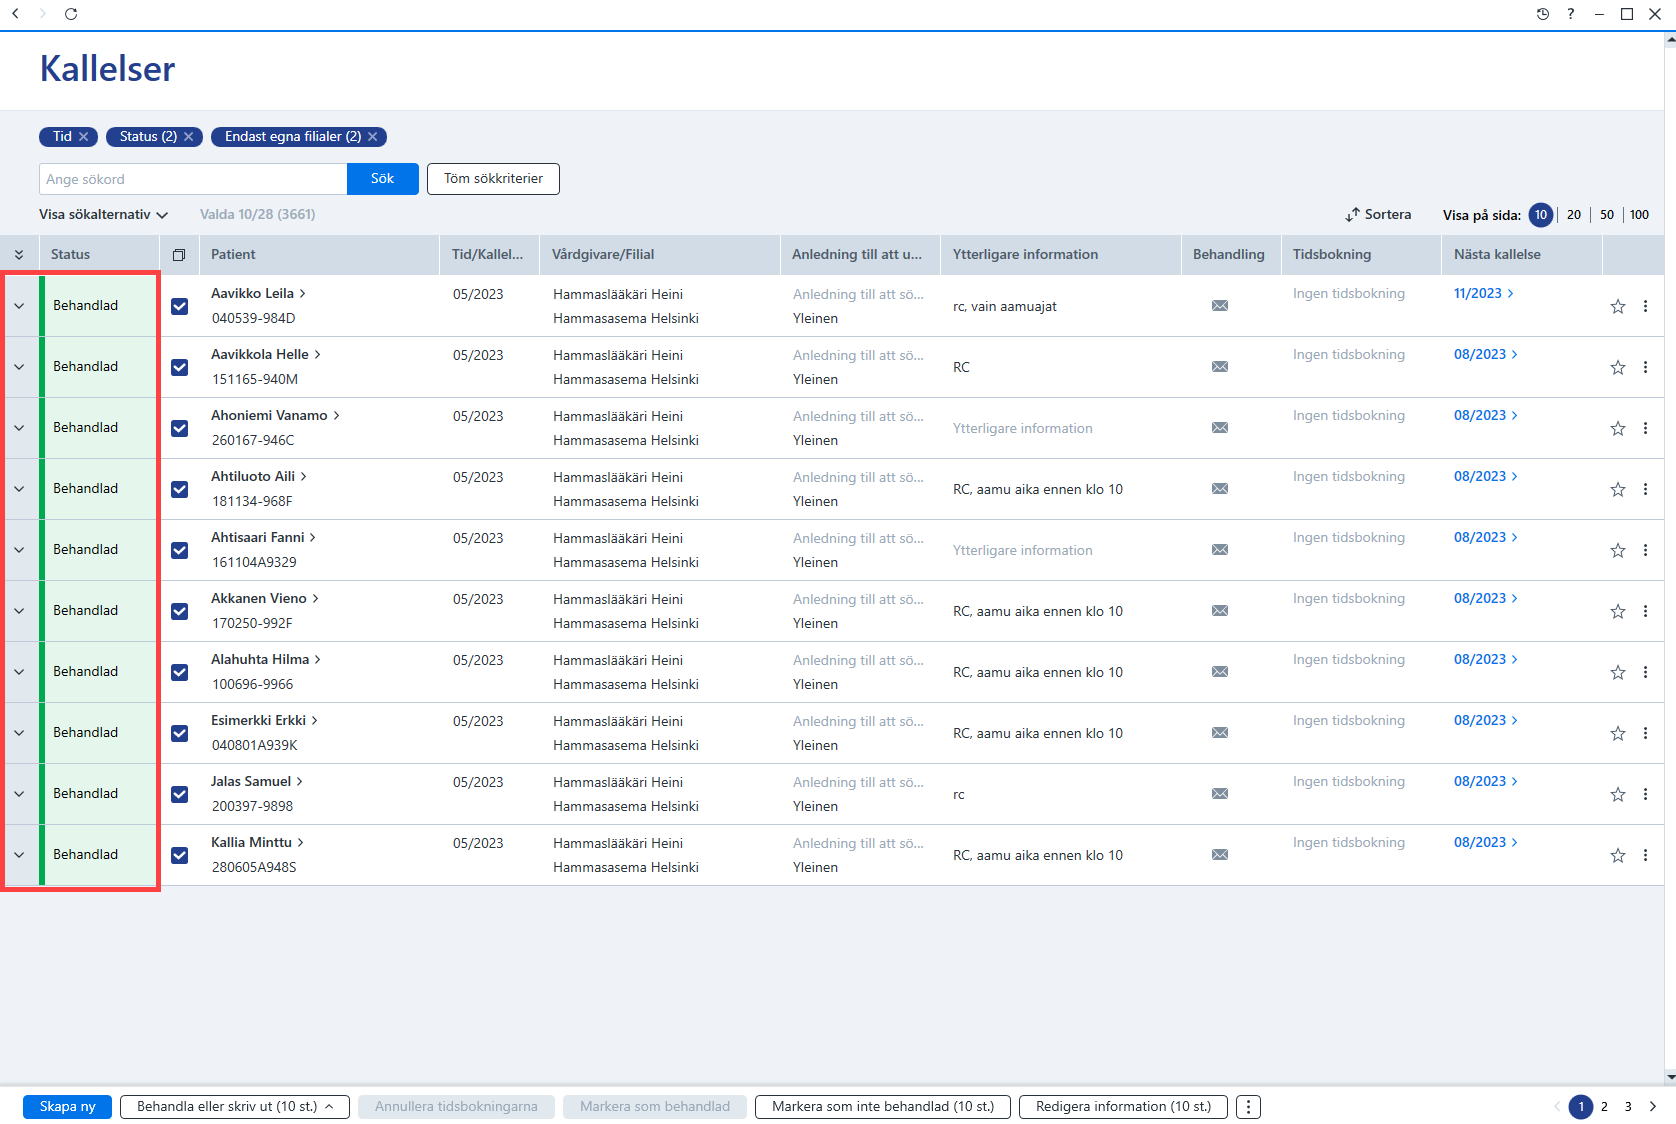
Task: Uncheck the checkbox for Esimerkki Erkki
Action: [180, 733]
